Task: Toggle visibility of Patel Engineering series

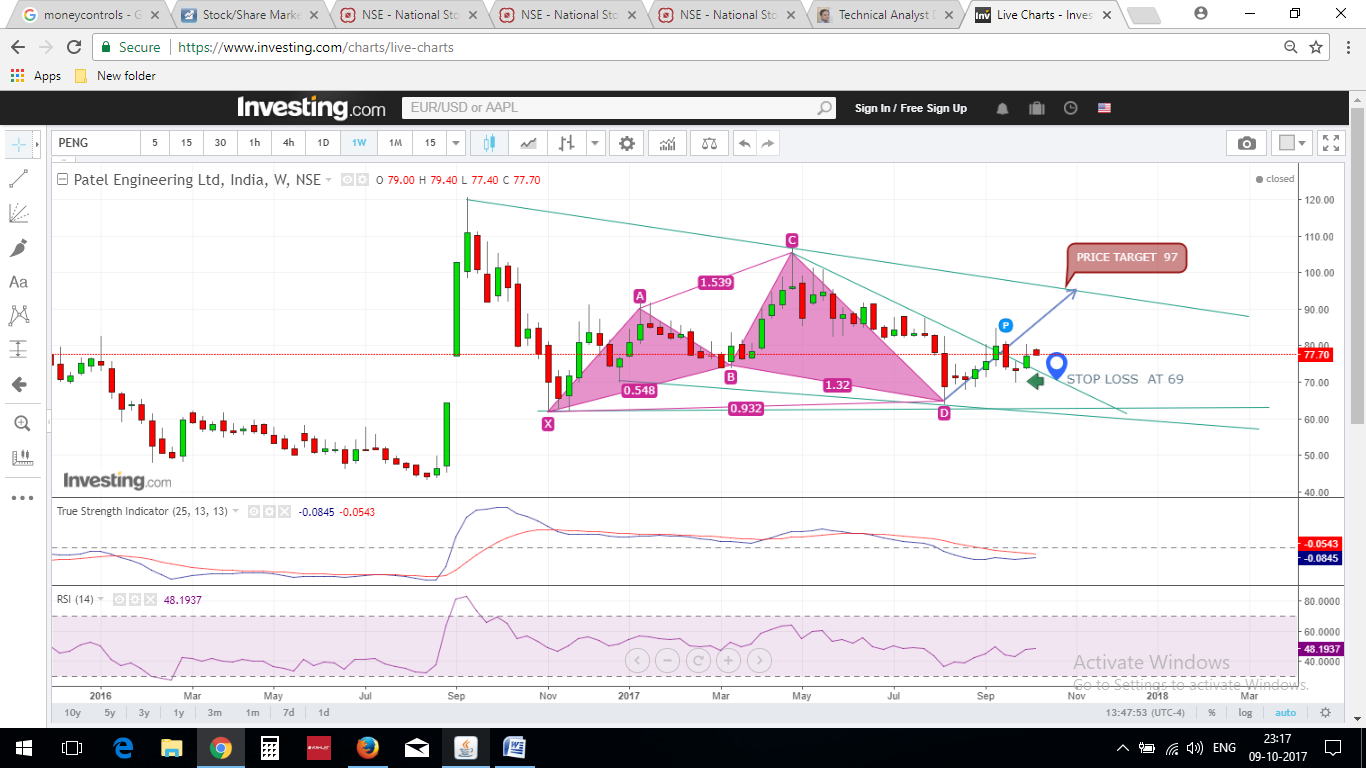Action: click(x=348, y=180)
